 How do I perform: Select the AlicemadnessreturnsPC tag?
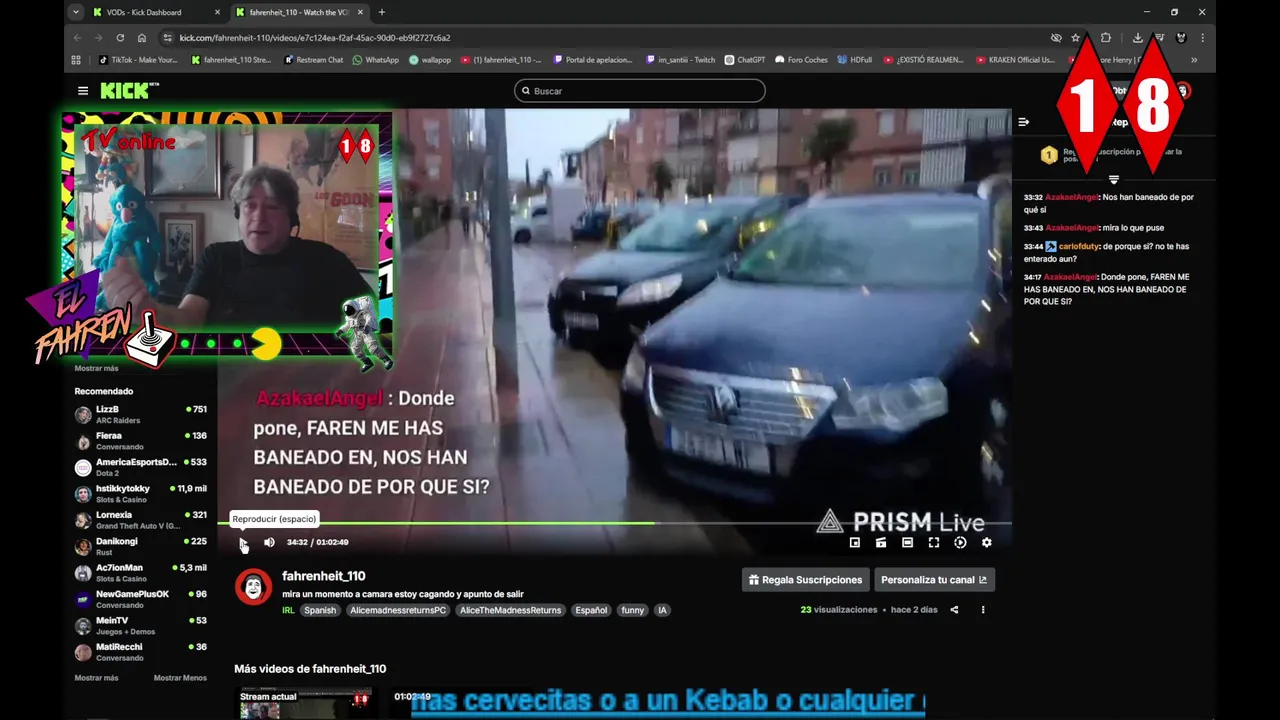click(x=398, y=610)
